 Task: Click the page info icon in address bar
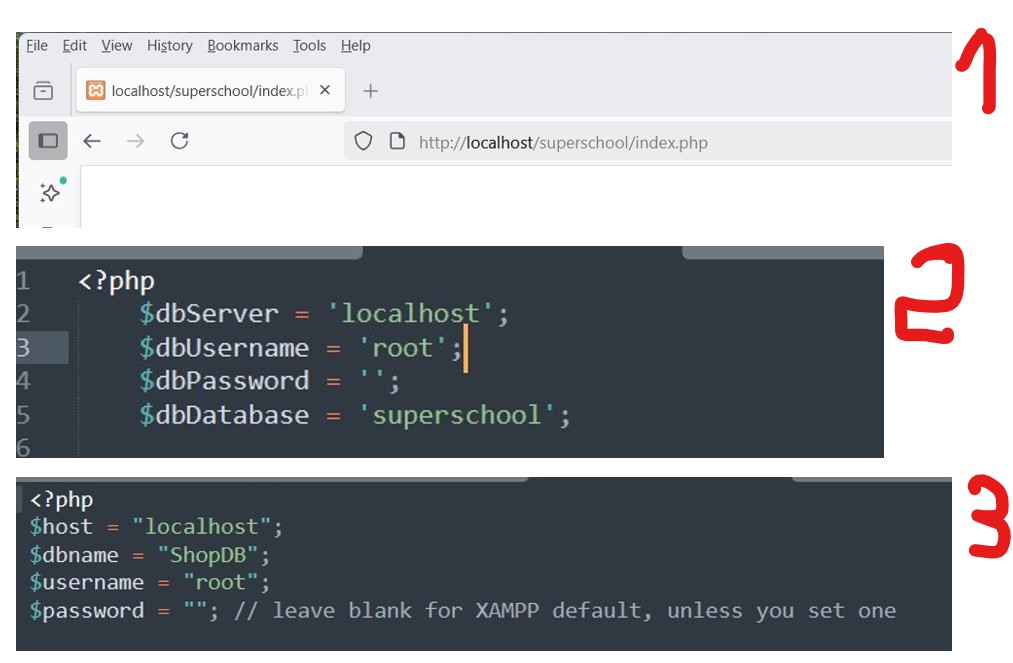click(397, 142)
